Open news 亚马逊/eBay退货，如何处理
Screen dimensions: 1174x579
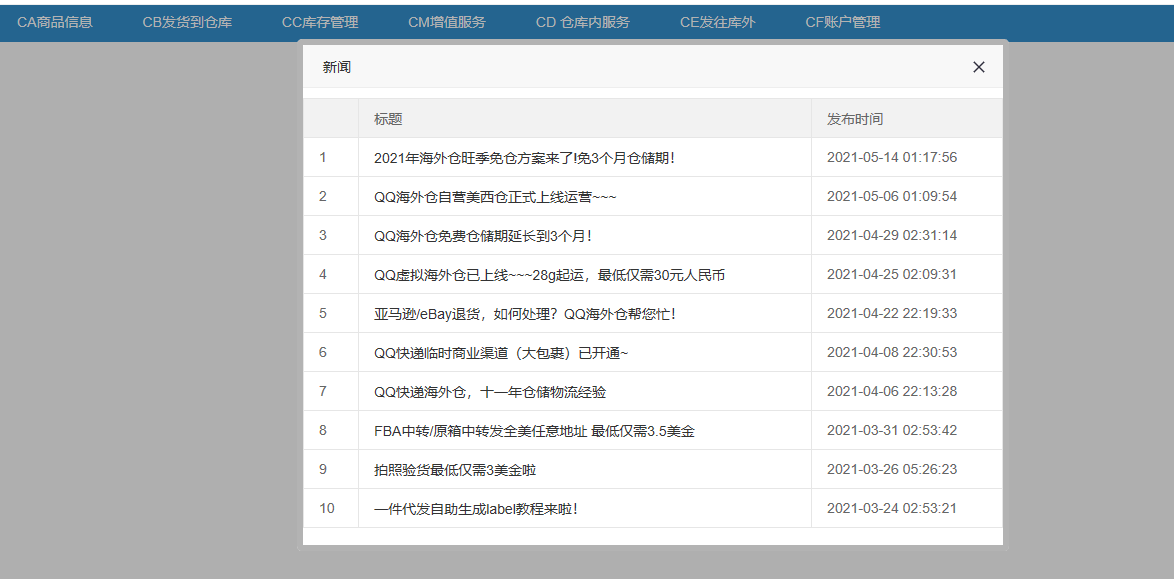coord(525,314)
